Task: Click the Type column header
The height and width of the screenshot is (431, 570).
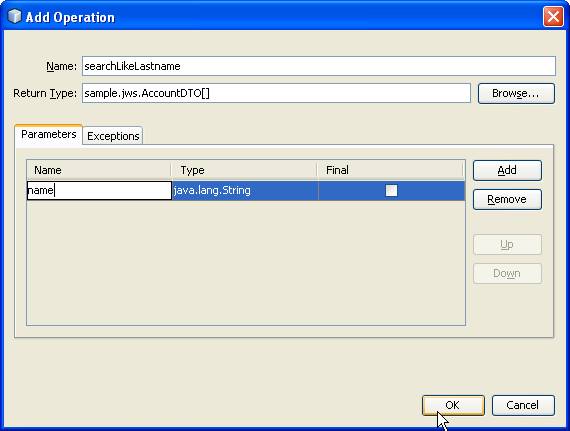Action: coord(244,170)
